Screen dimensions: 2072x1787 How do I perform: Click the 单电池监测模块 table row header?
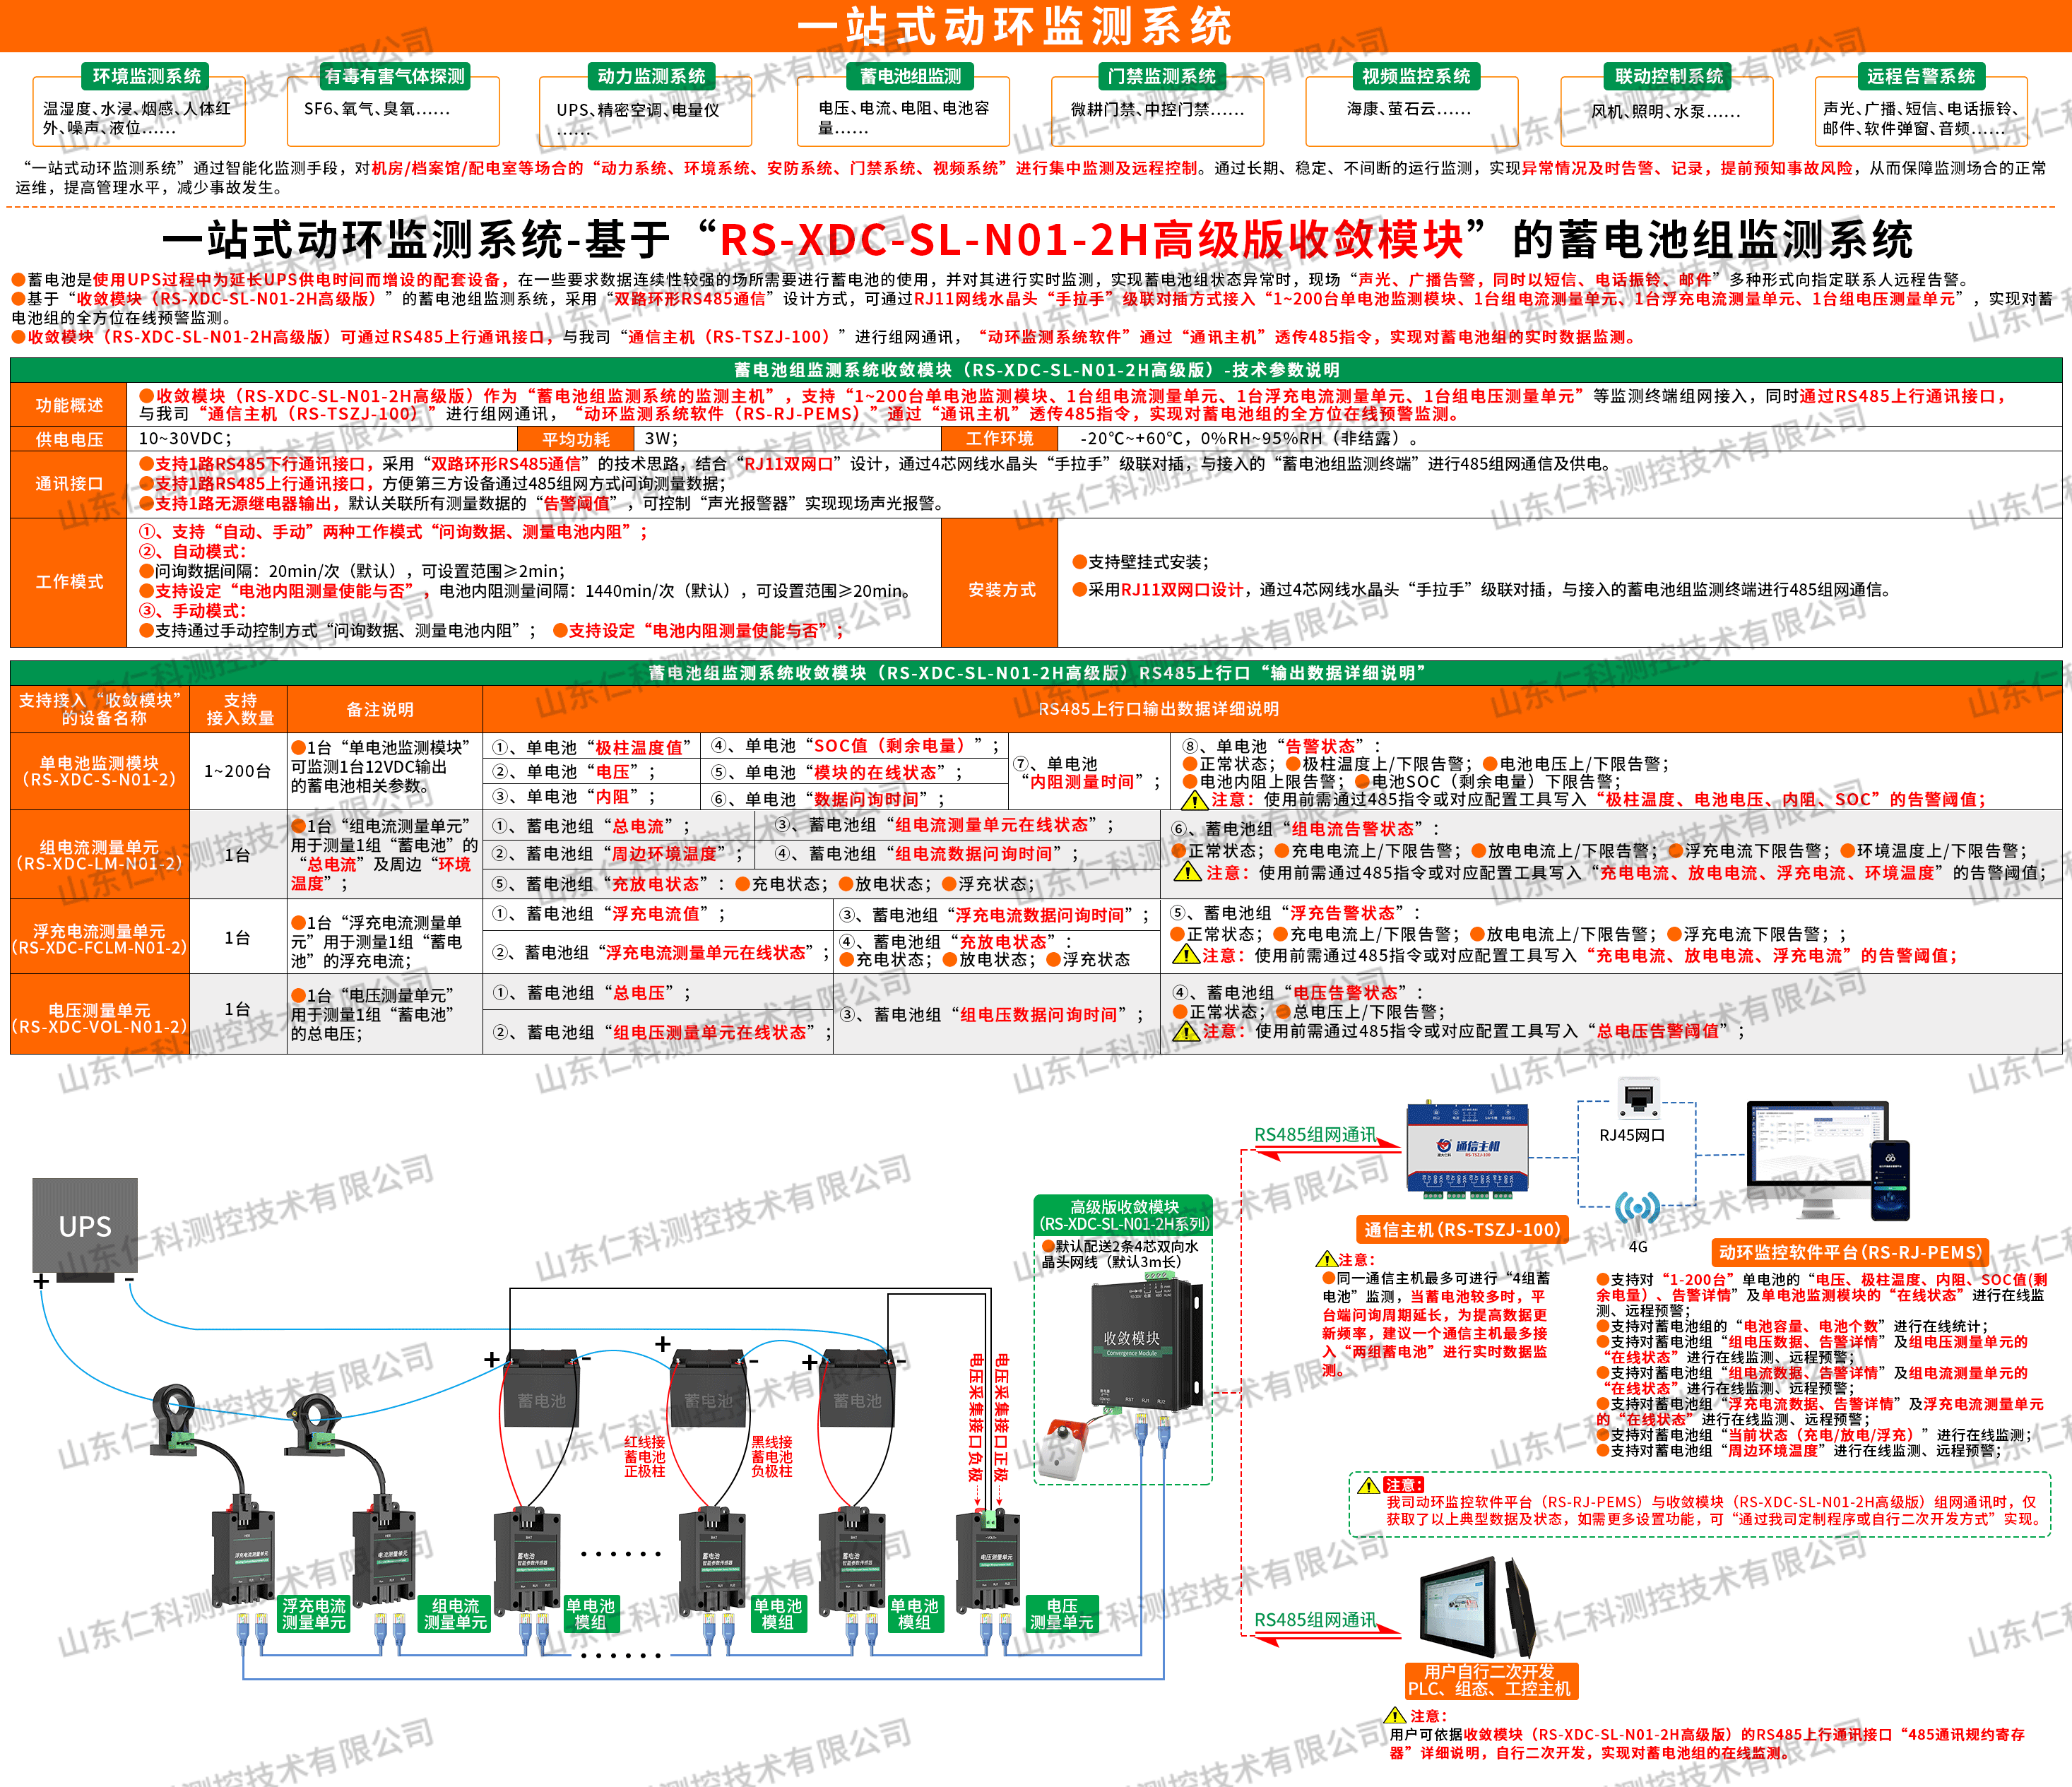pos(99,771)
